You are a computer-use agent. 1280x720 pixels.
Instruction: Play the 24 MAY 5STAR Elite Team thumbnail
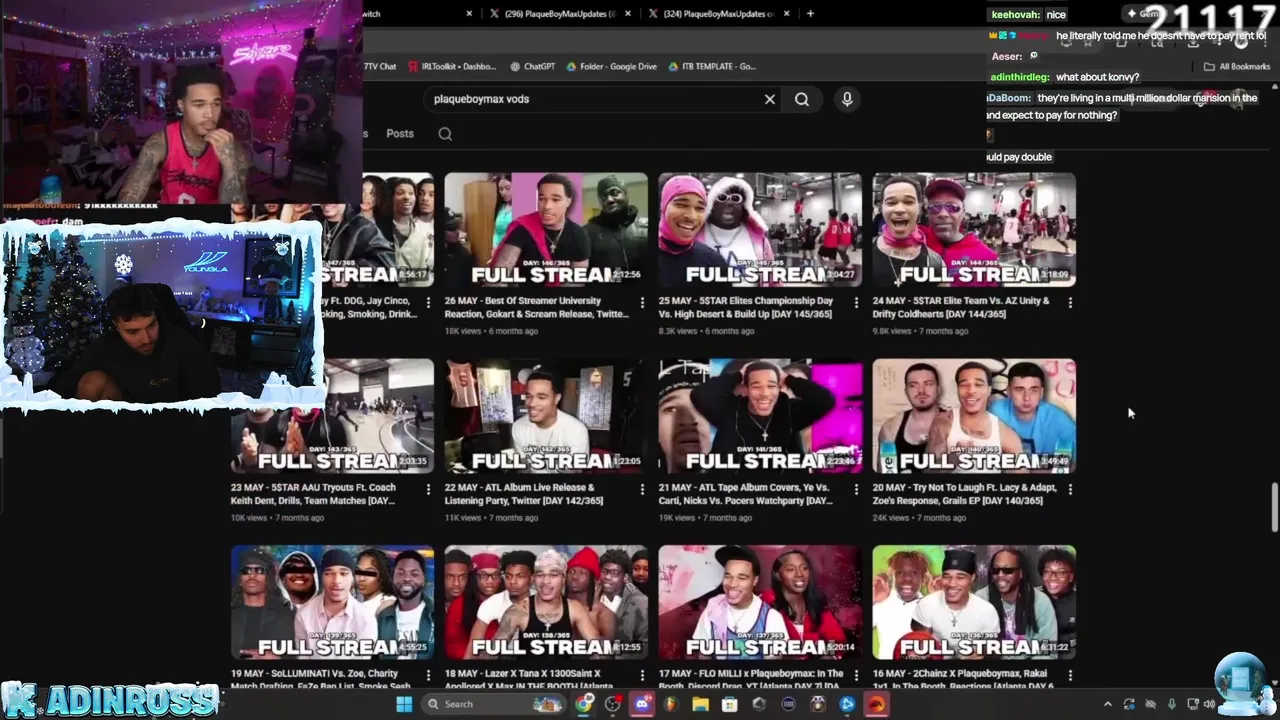click(x=974, y=230)
